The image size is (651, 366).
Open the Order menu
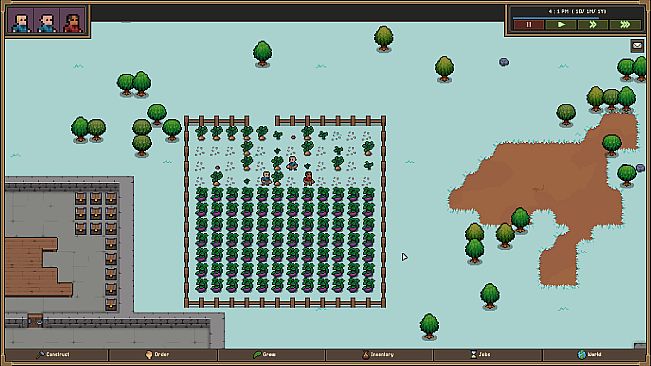tap(163, 354)
